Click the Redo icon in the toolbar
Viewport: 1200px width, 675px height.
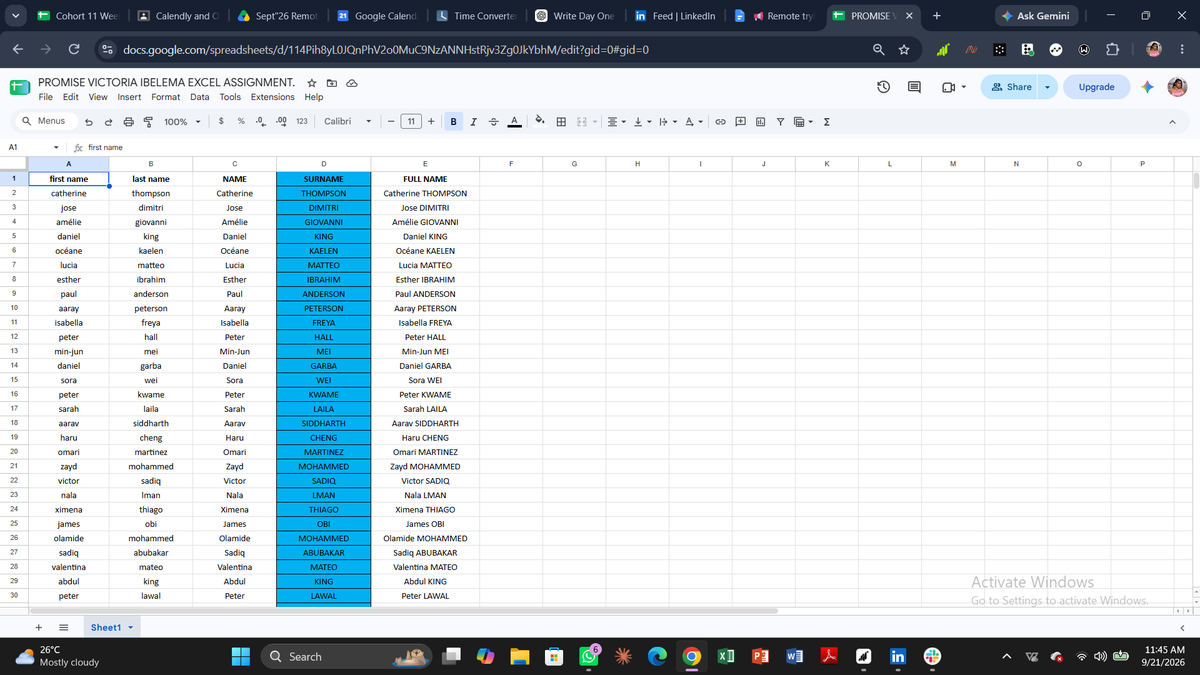coord(111,121)
